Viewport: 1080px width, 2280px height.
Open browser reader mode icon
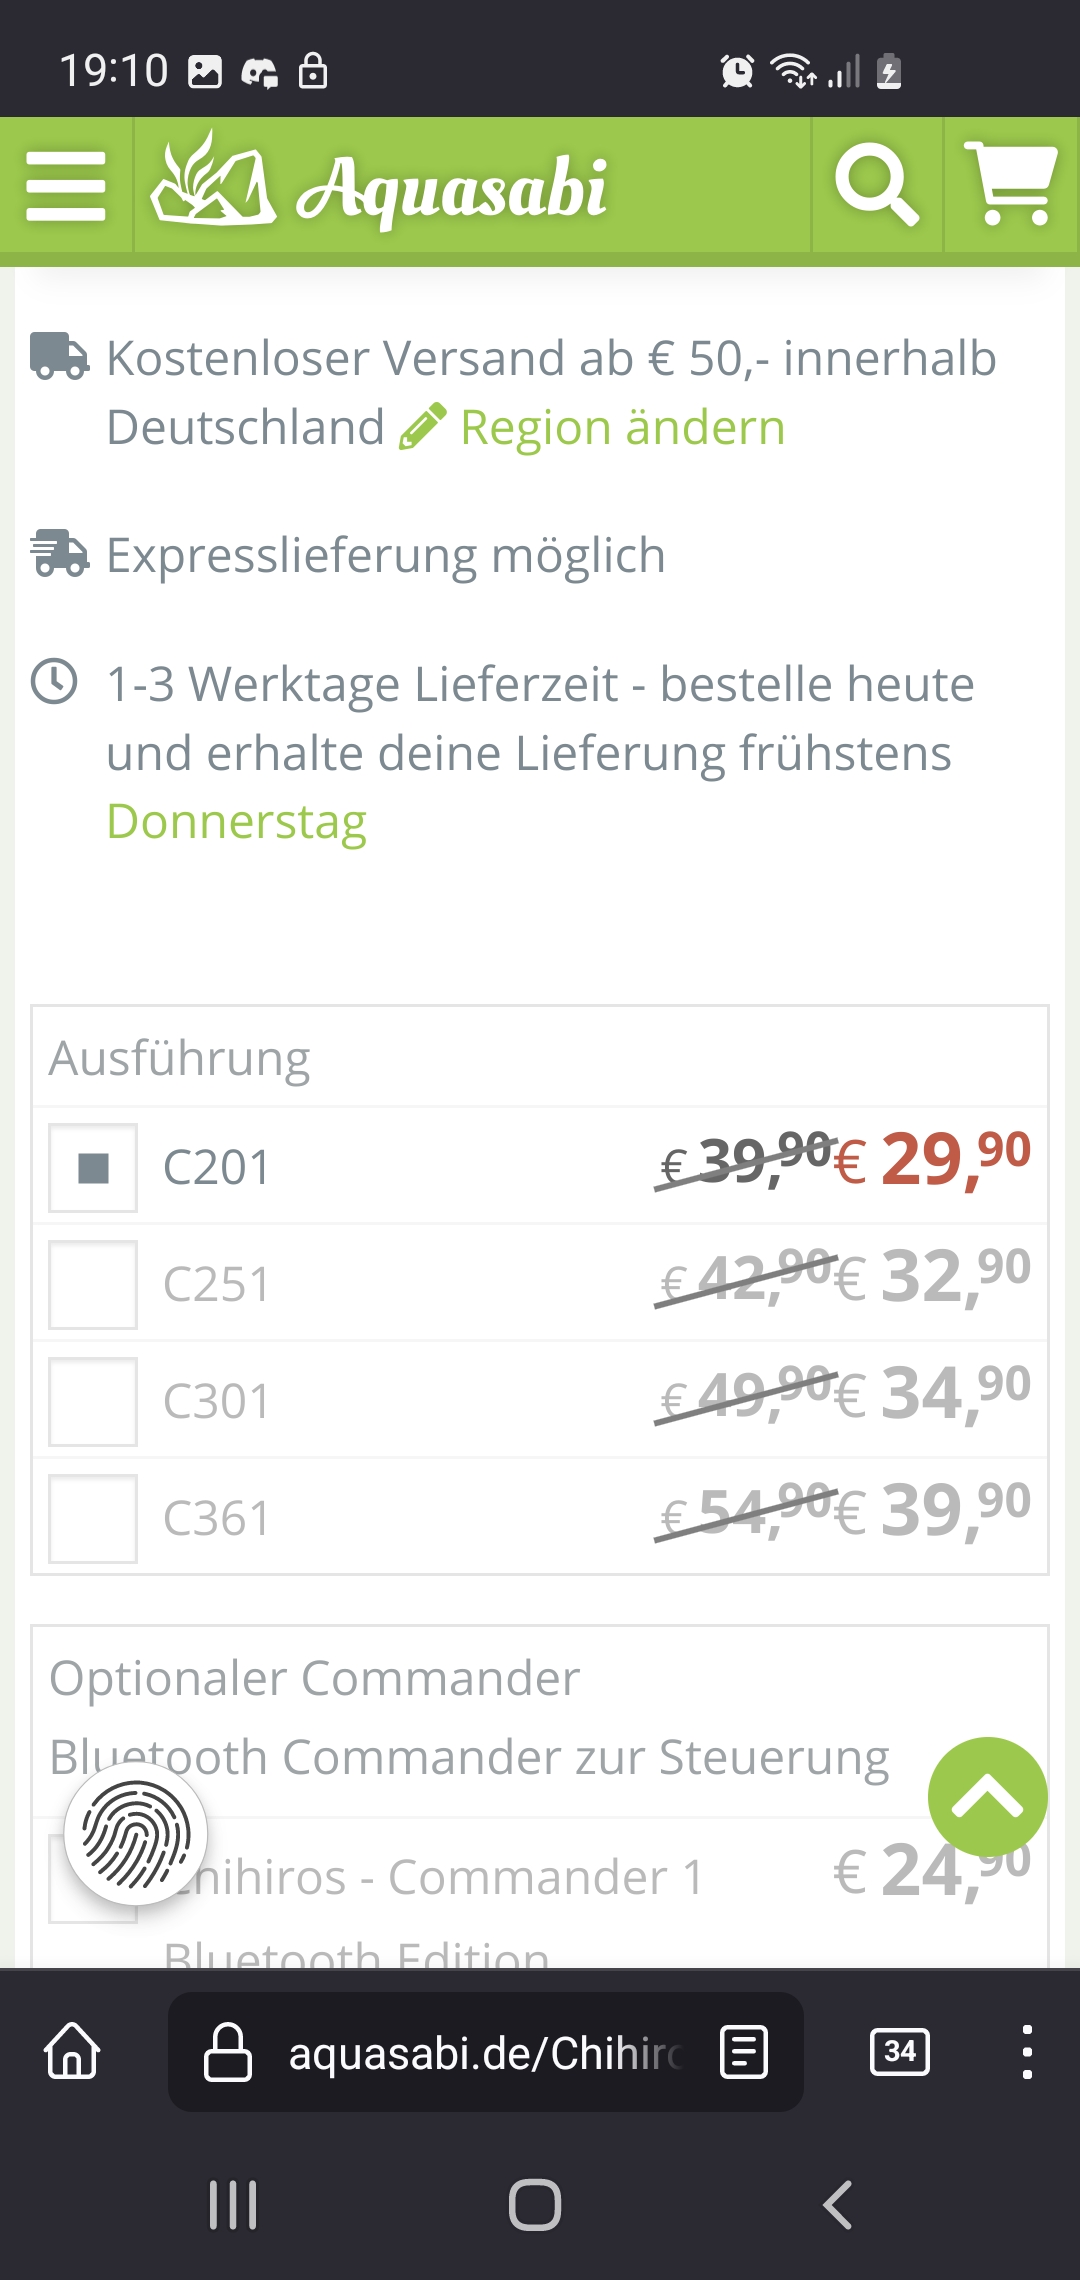(x=744, y=2052)
